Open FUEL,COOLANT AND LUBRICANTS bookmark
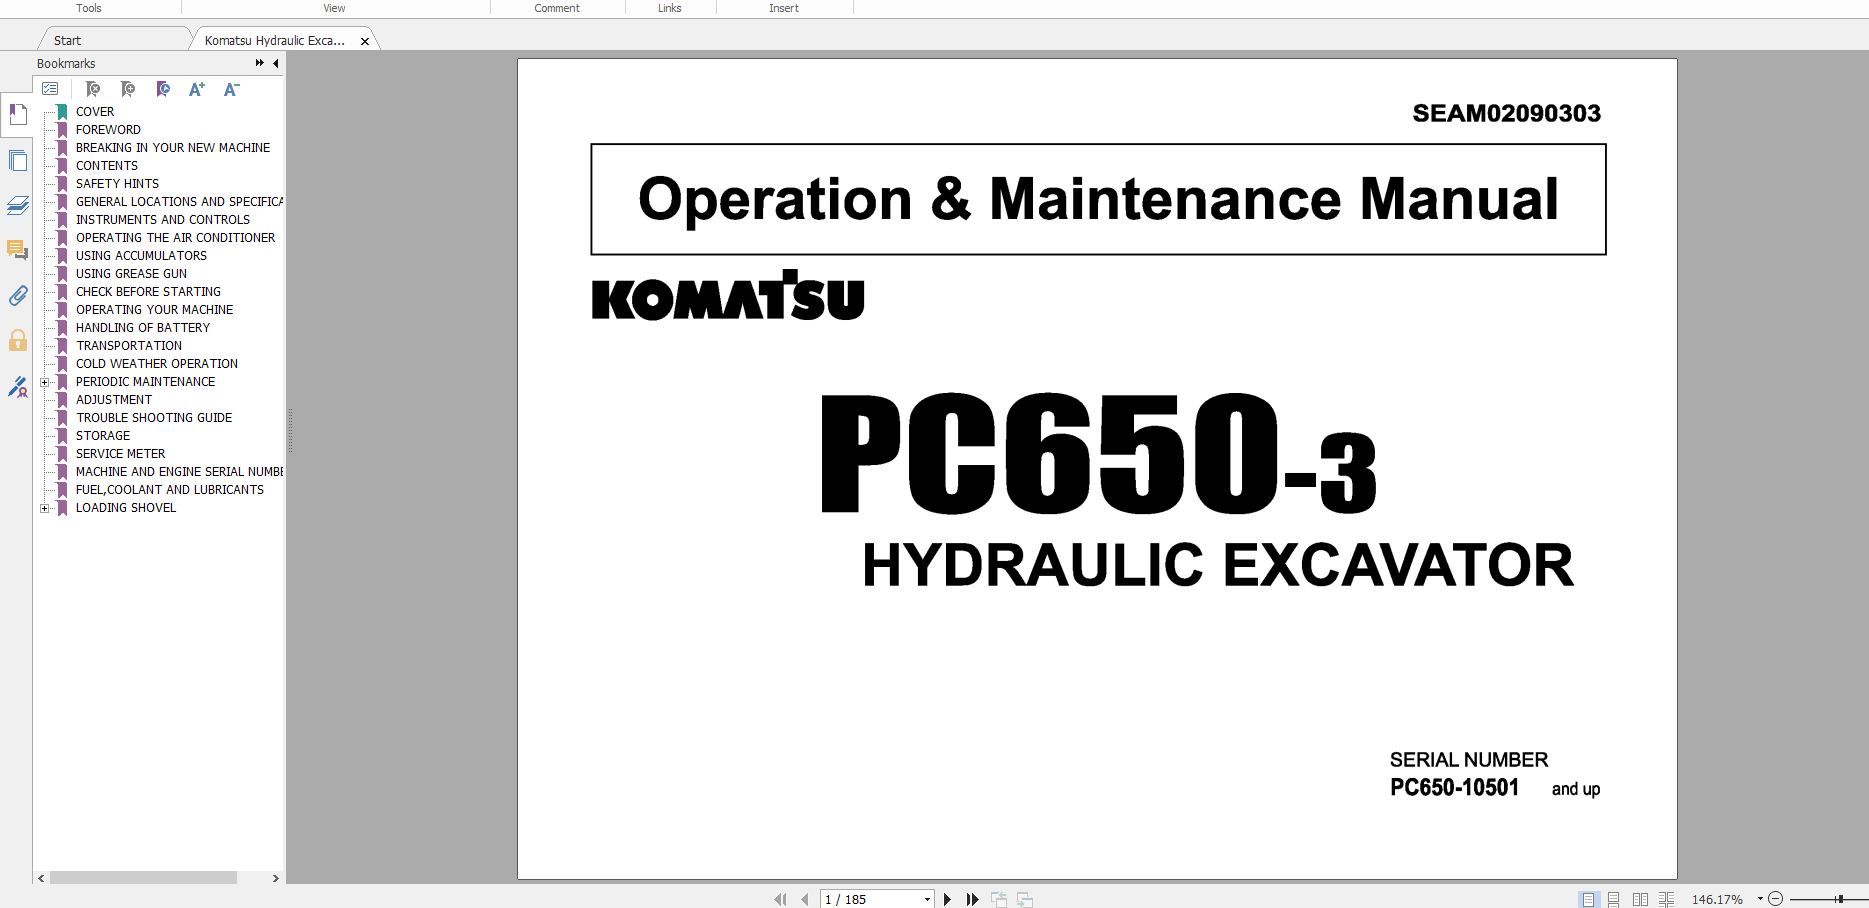This screenshot has width=1869, height=908. 170,490
